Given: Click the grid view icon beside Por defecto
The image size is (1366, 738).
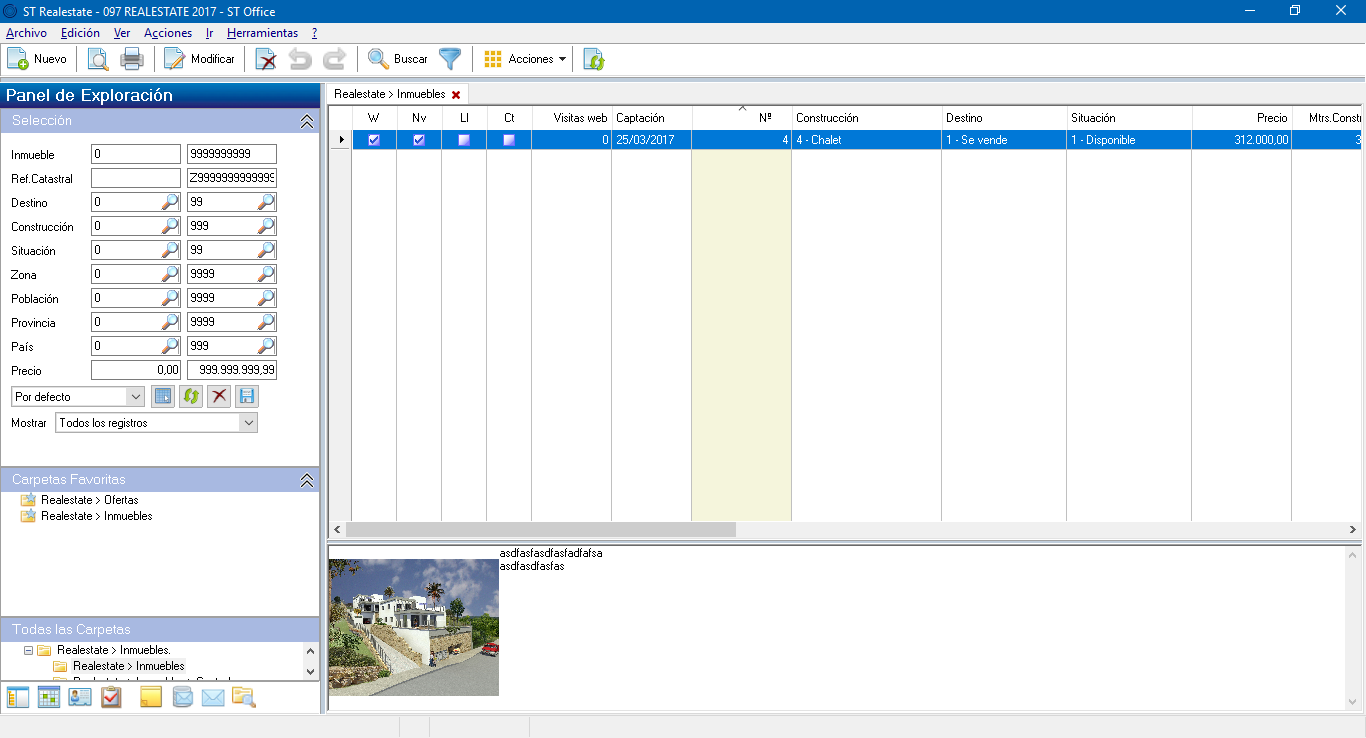Looking at the screenshot, I should (x=163, y=396).
